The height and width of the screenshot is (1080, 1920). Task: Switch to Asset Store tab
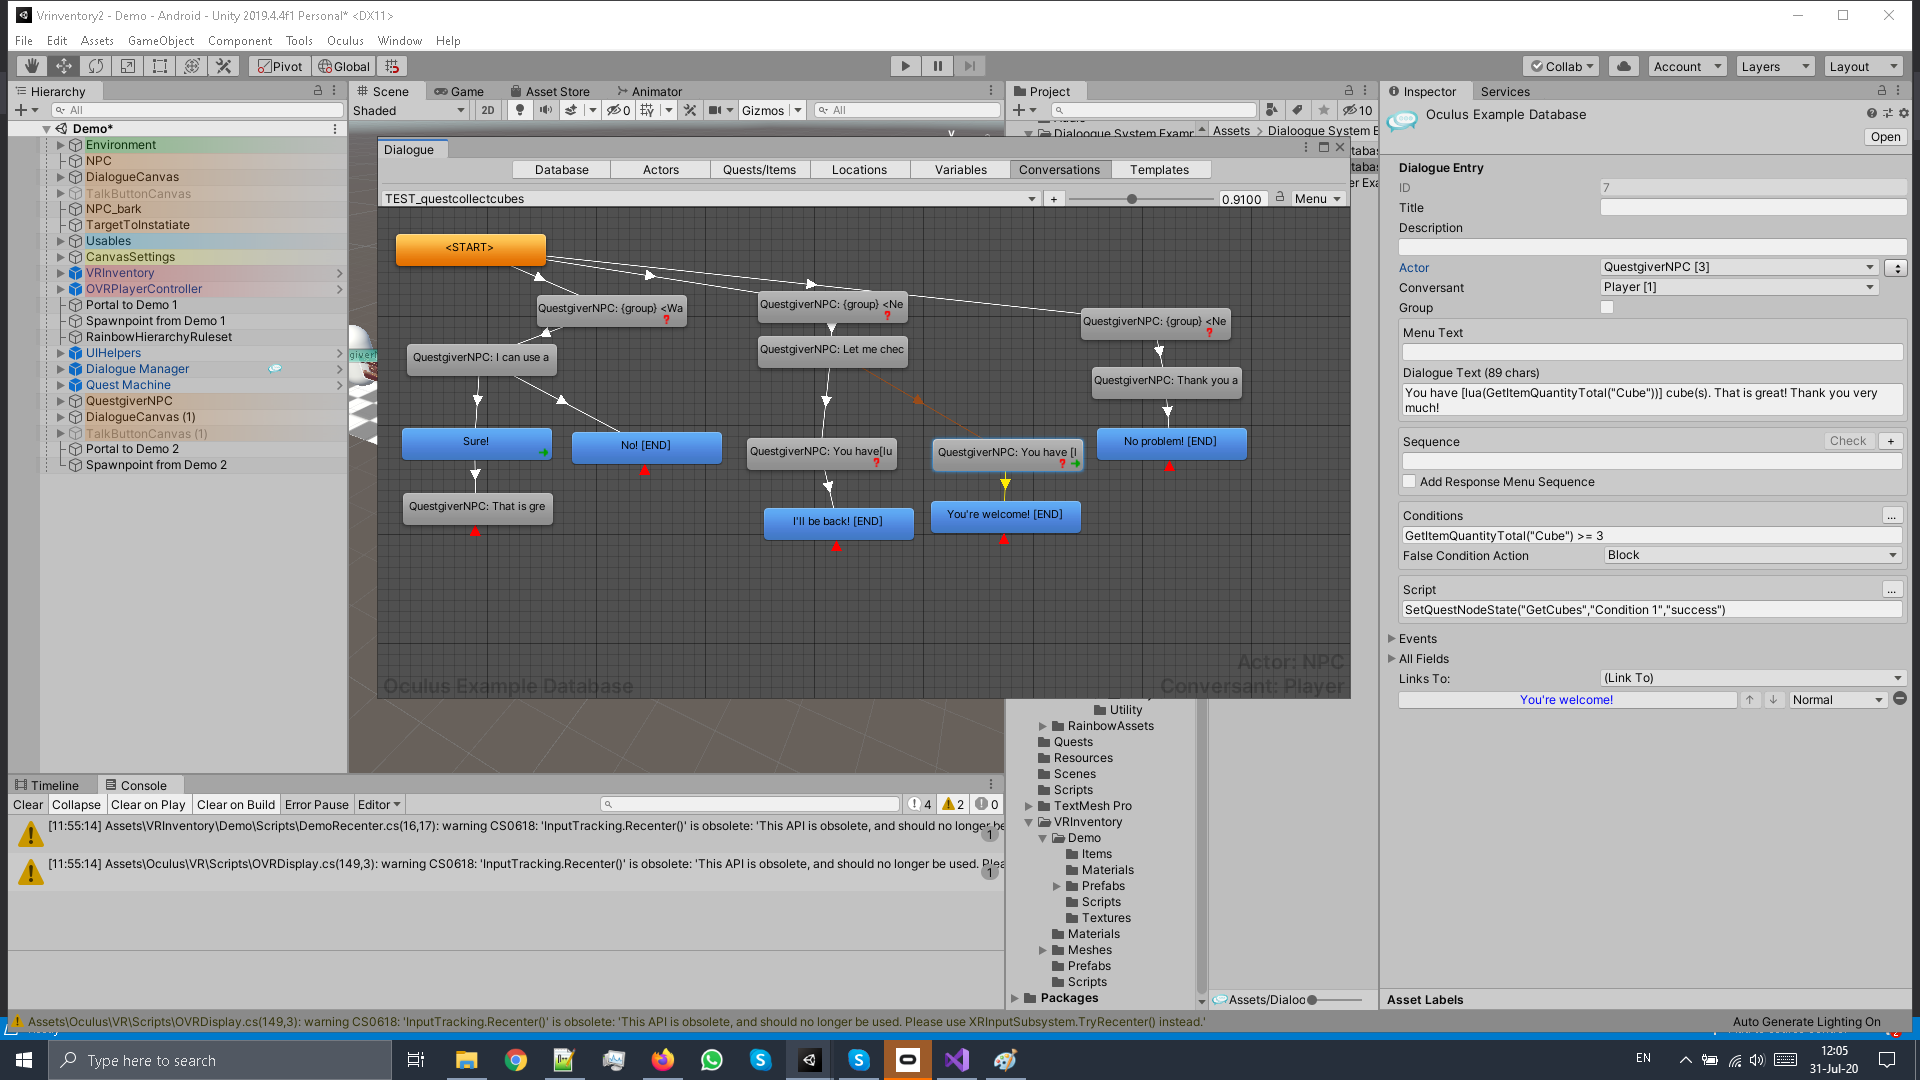click(550, 91)
